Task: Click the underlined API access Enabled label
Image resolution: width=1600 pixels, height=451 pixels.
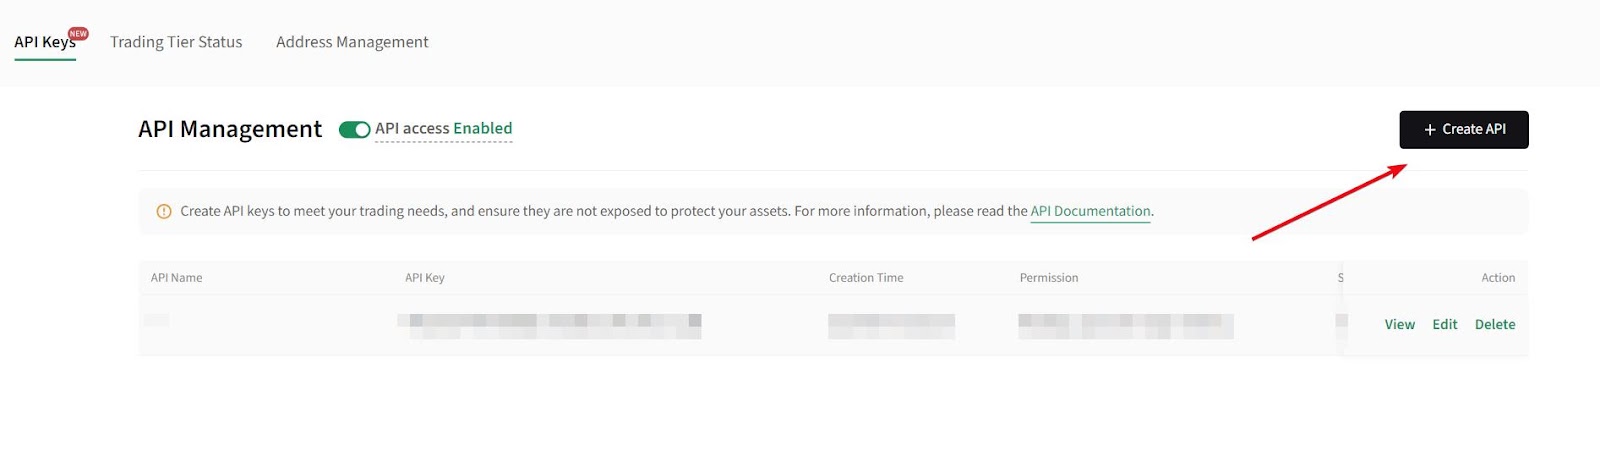Action: (x=443, y=129)
